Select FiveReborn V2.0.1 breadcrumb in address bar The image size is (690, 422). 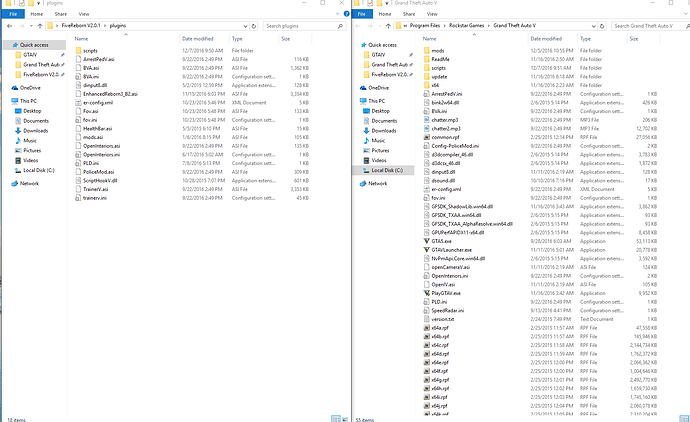[x=81, y=26]
